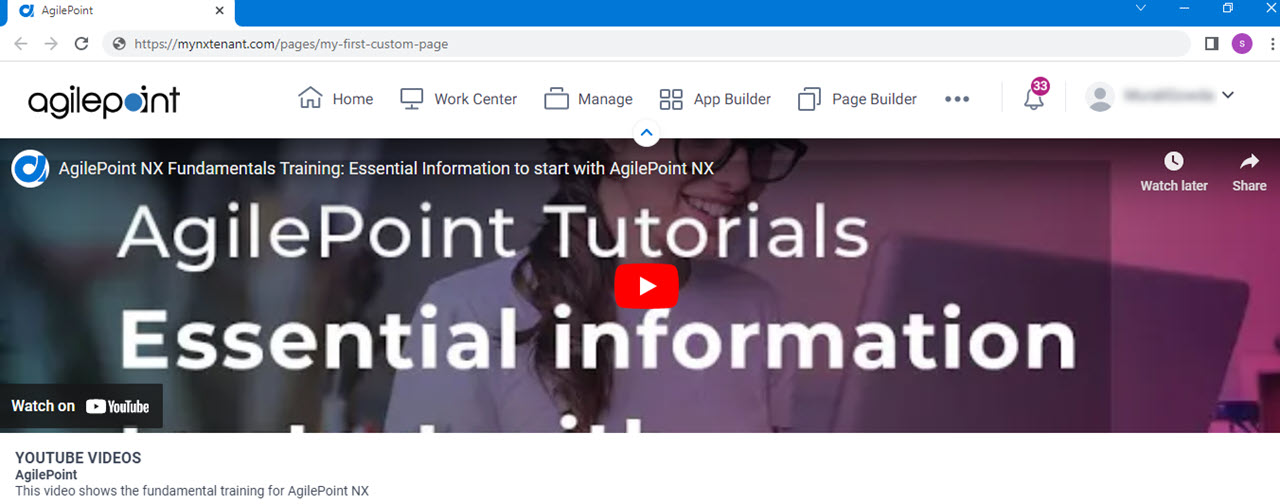The width and height of the screenshot is (1280, 504).
Task: Go back using the browser back arrow
Action: tap(21, 44)
